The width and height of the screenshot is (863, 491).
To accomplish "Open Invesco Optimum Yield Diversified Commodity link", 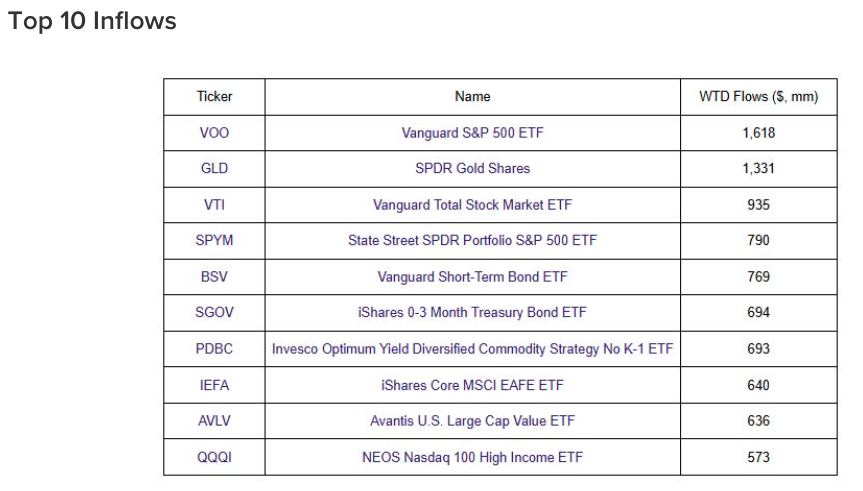I will tap(472, 349).
